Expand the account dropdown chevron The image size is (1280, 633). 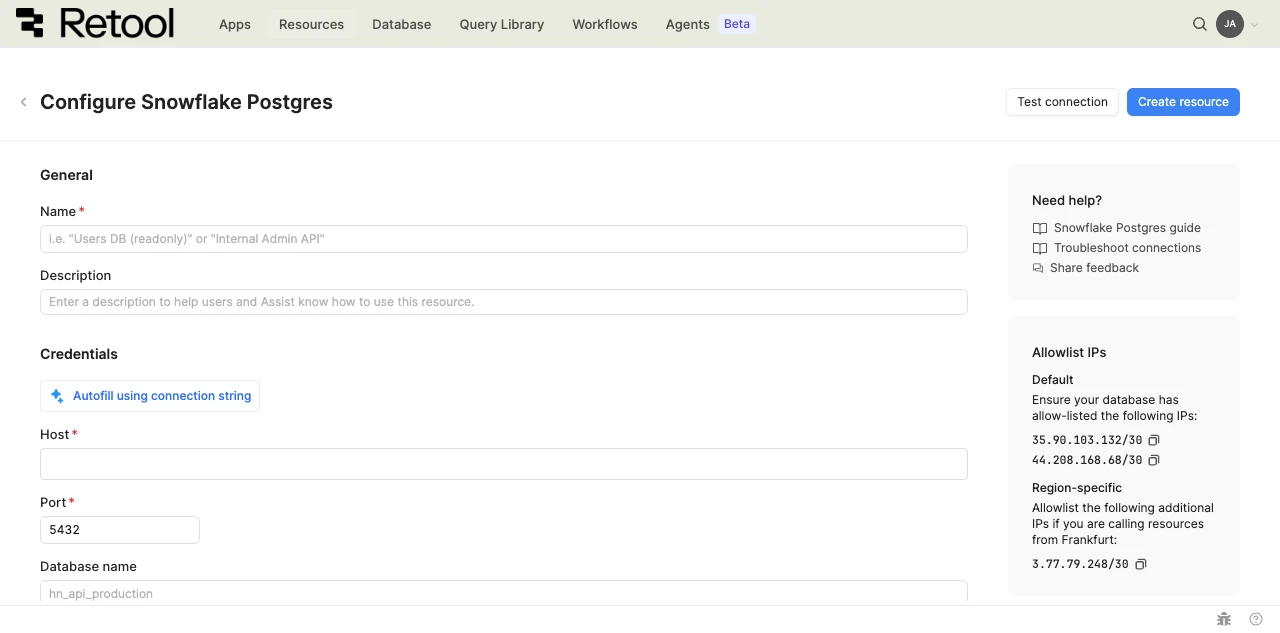pyautogui.click(x=1255, y=25)
